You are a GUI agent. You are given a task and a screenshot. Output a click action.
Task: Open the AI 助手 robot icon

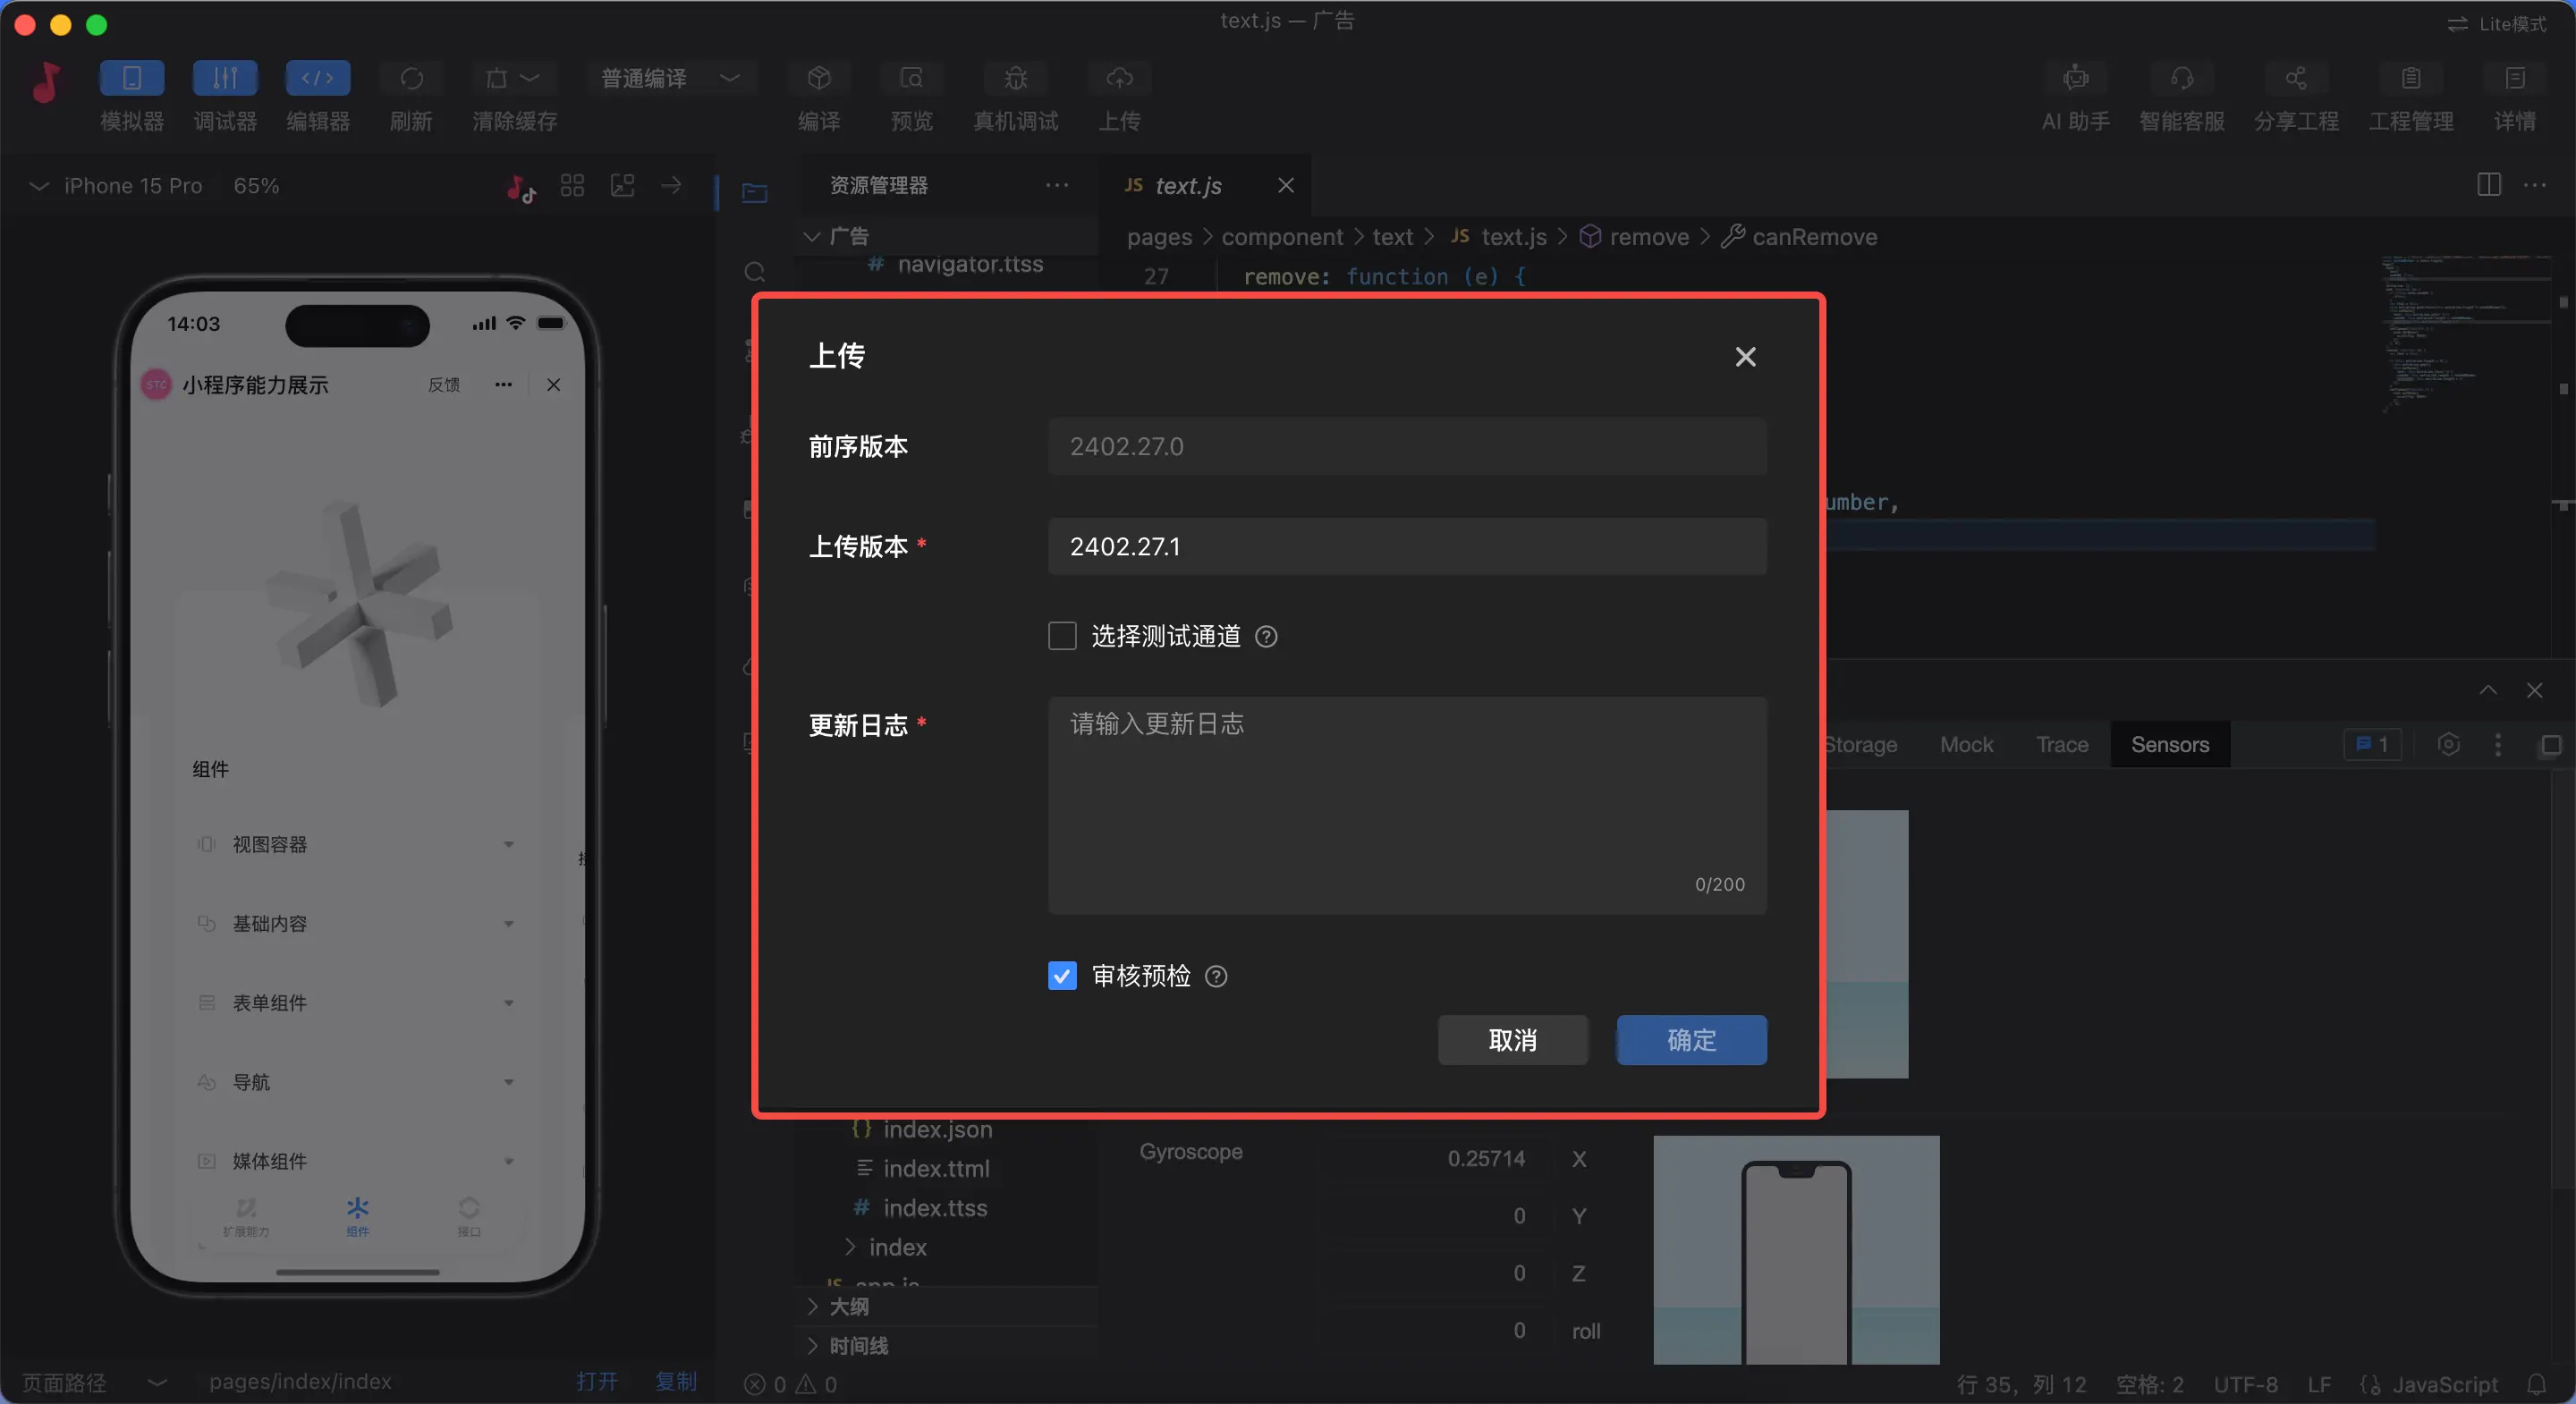[x=2076, y=78]
